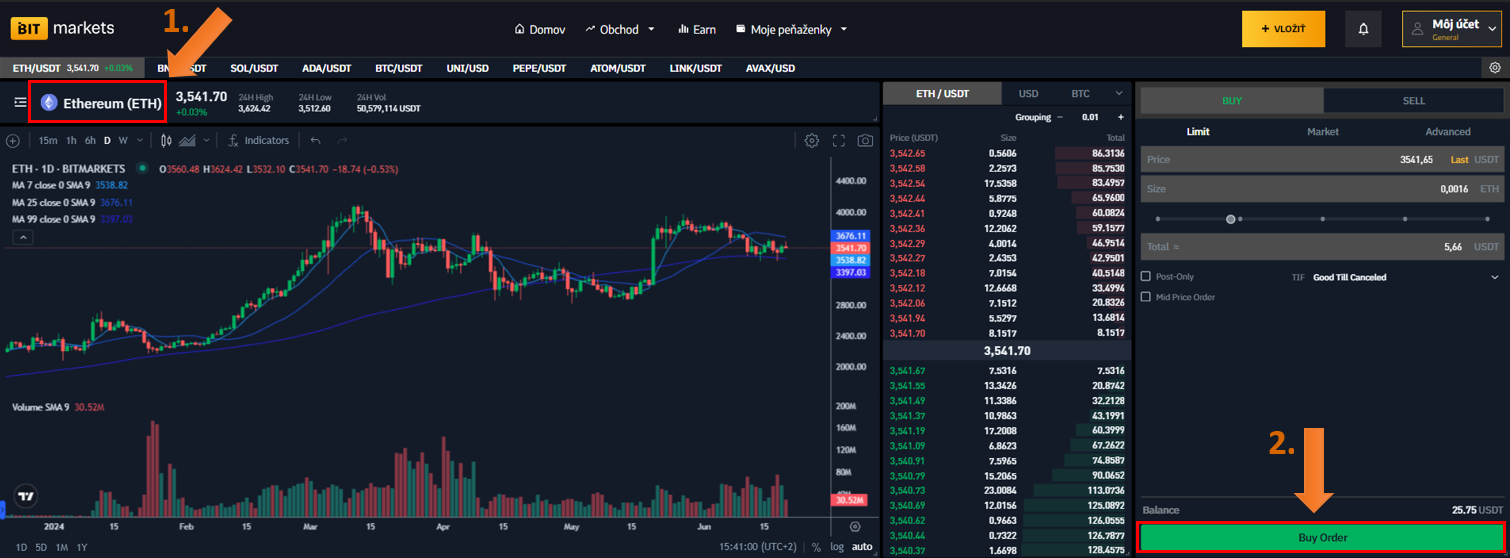Image resolution: width=1510 pixels, height=558 pixels.
Task: Select the Advanced order tab
Action: [1448, 132]
